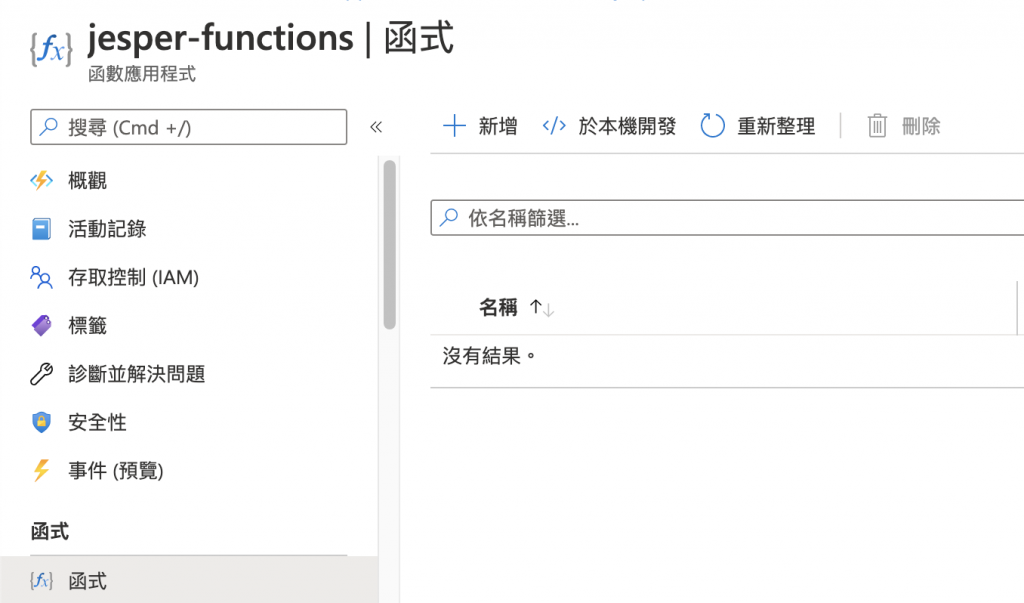This screenshot has width=1024, height=603.
Task: Click 新增 to add a function
Action: tap(480, 125)
